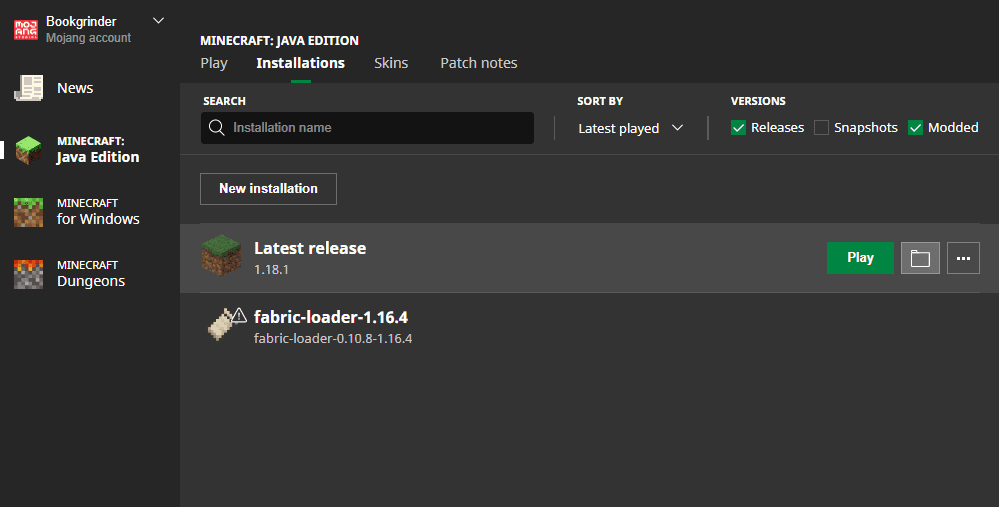Enable the Snapshots versions checkbox
Image resolution: width=999 pixels, height=507 pixels.
pos(821,127)
